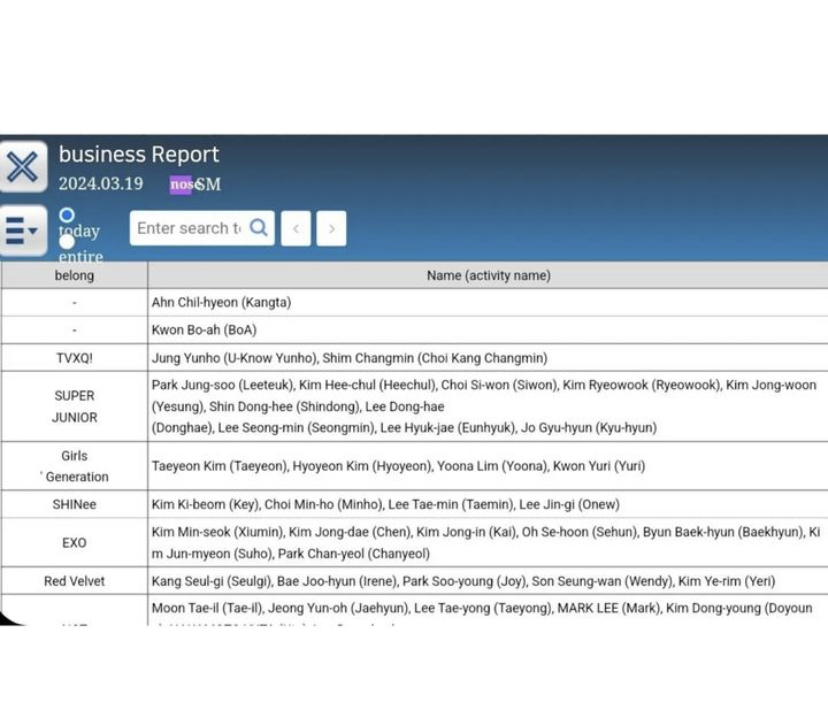Select the Girls' Generation group cell
Viewport: 828px width, 722px height.
click(x=74, y=466)
